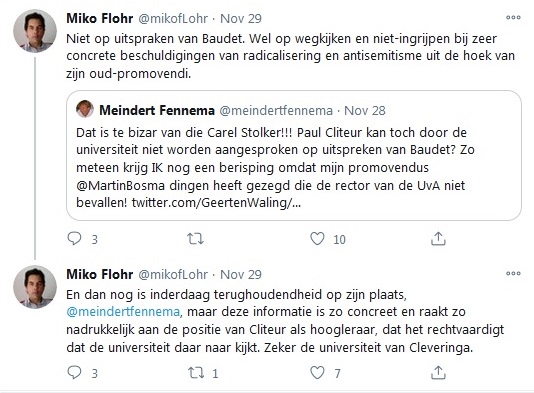Retweet the first Miko Flohr tweet

pos(195,239)
